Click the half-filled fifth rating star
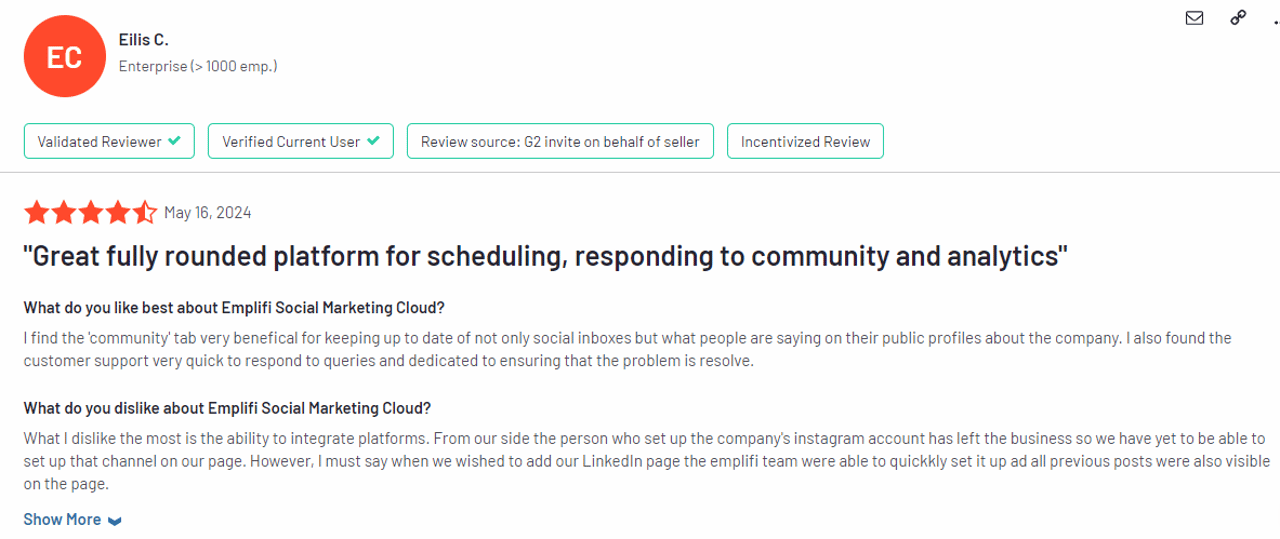Viewport: 1280px width, 539px height. [145, 212]
